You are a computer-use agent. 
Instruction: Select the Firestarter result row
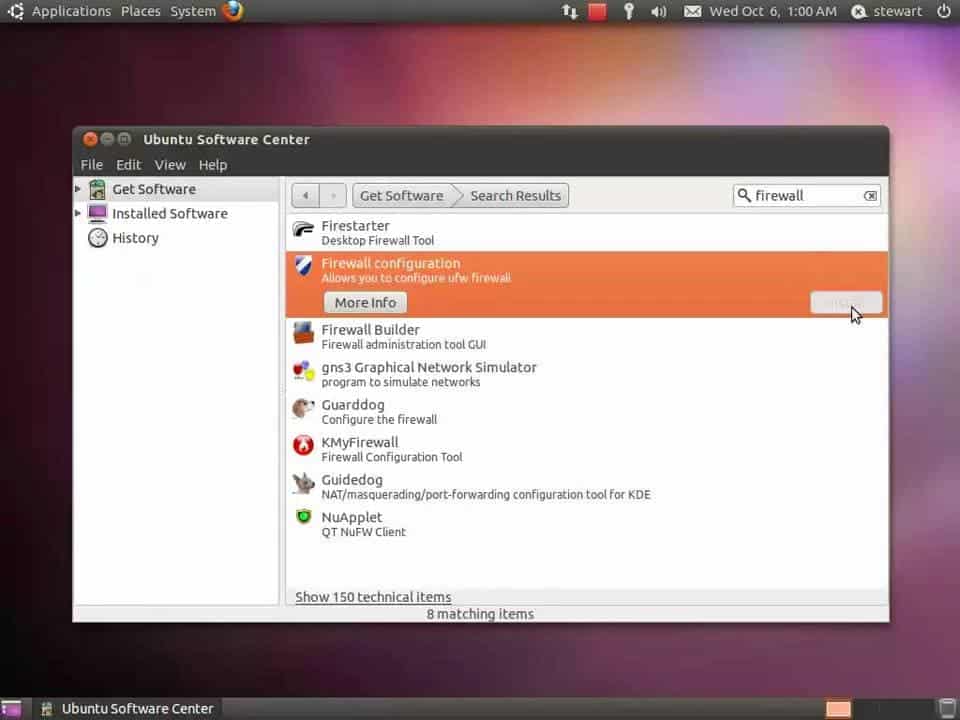point(587,233)
